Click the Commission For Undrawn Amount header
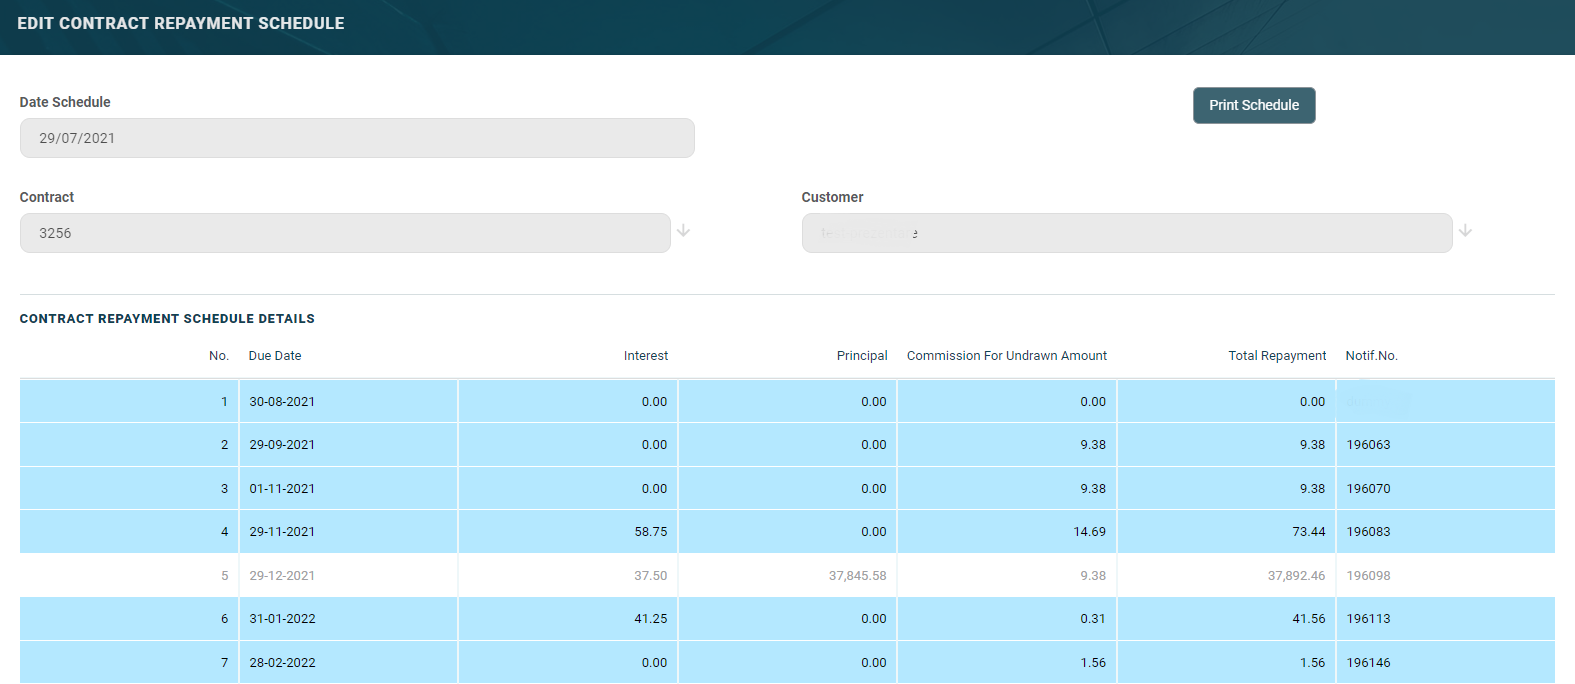 1006,356
